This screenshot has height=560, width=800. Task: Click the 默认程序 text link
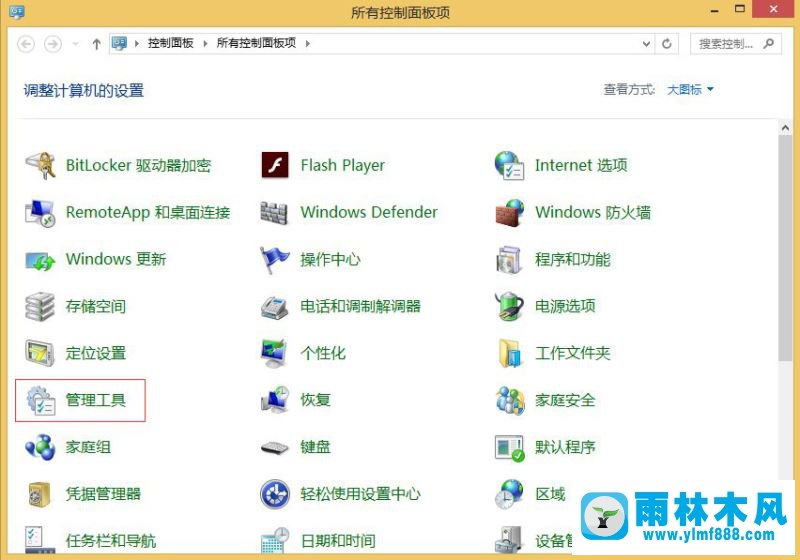pos(565,447)
